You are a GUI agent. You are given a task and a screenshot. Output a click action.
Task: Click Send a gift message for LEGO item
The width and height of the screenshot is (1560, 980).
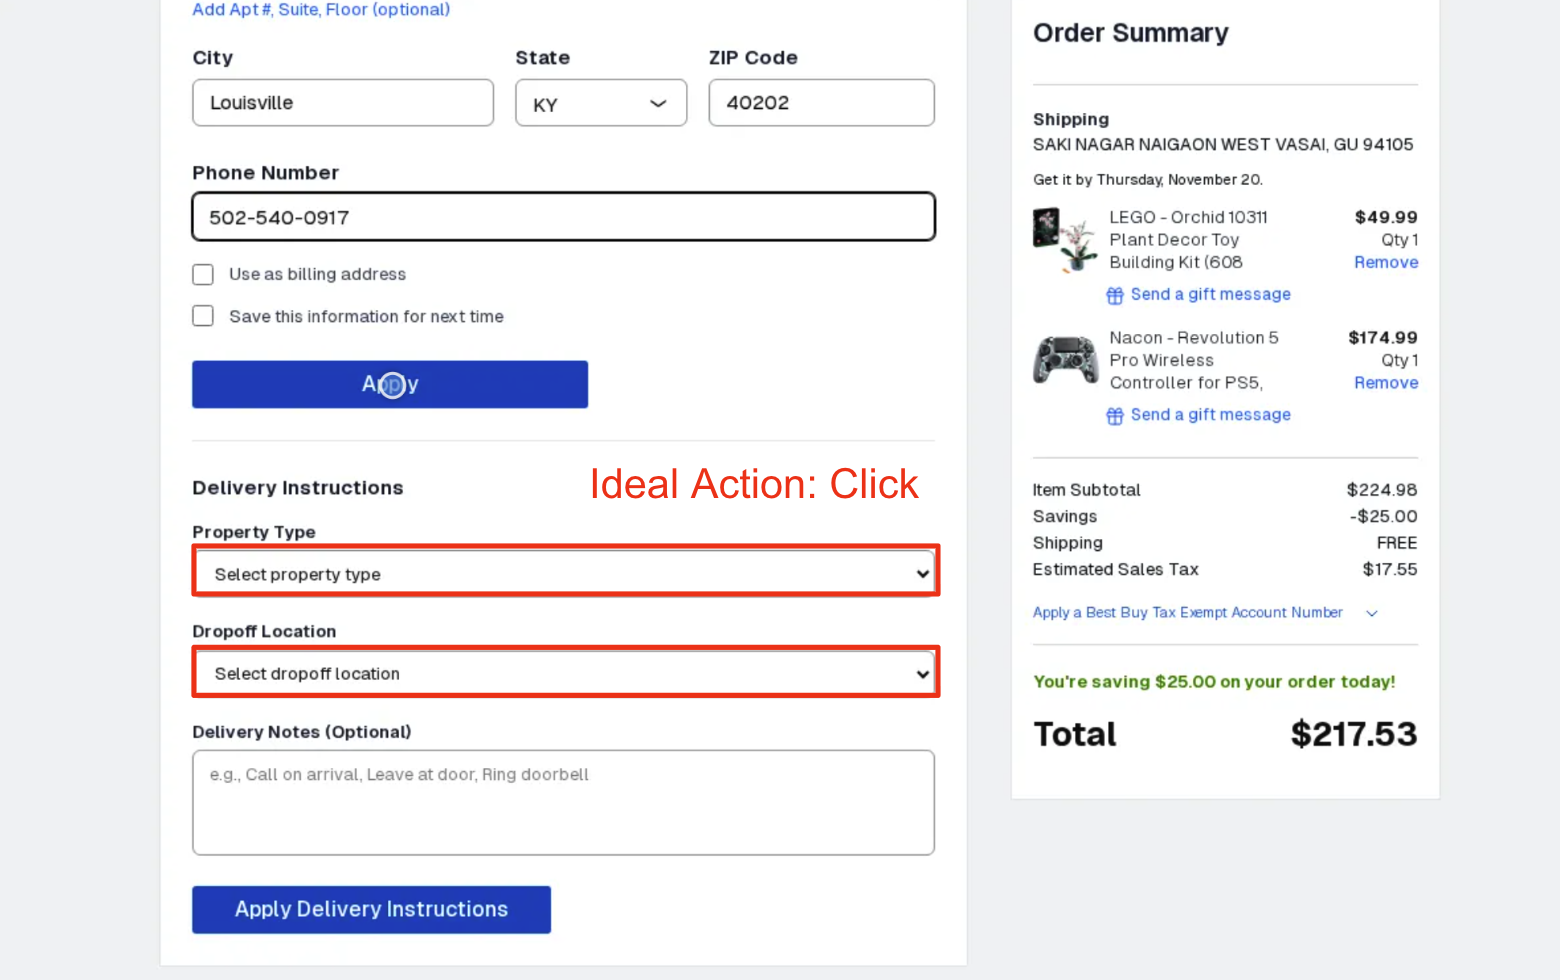pos(1210,294)
